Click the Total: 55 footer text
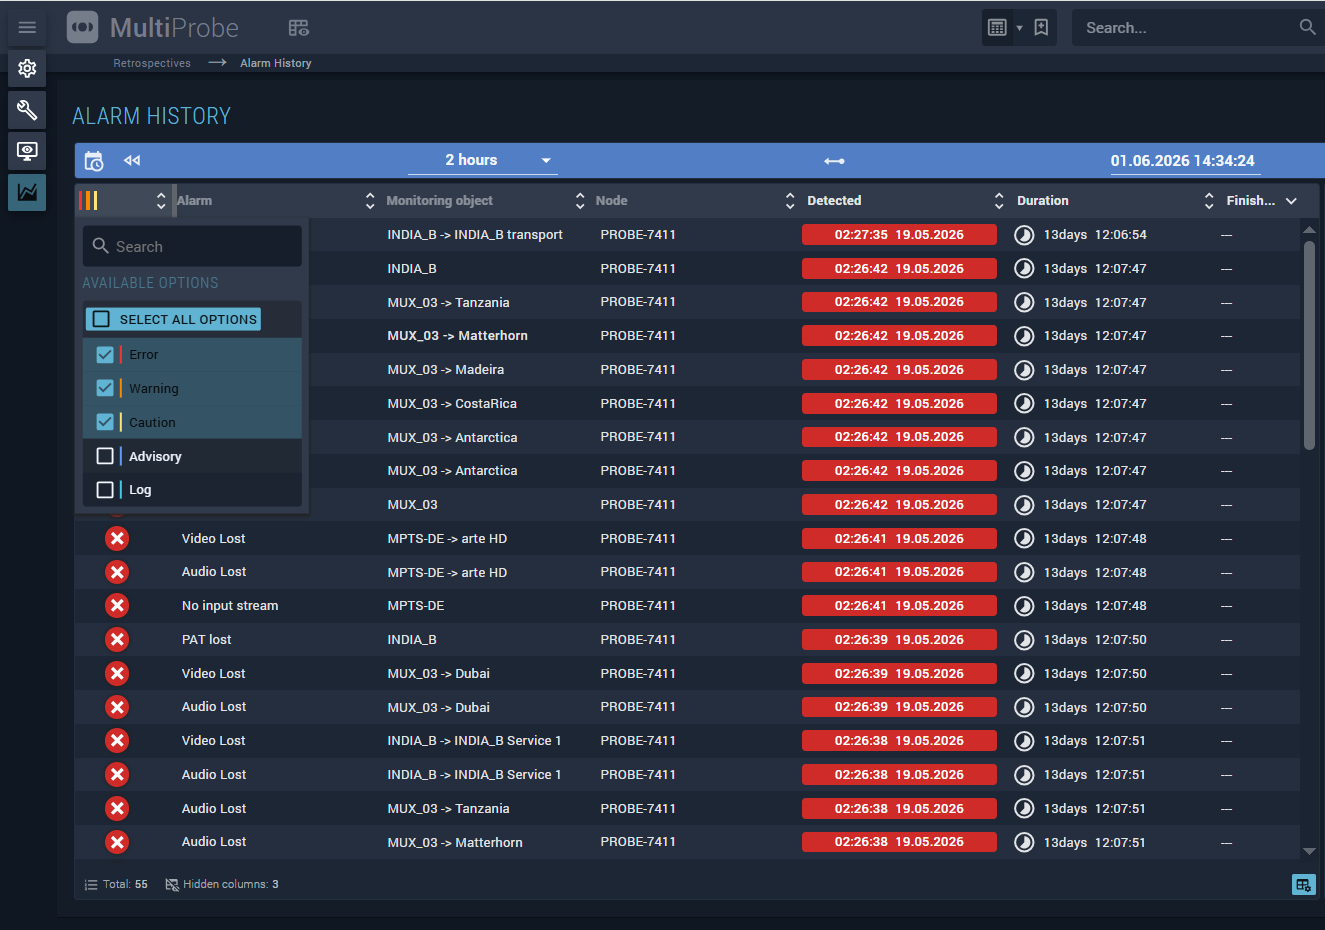 pyautogui.click(x=125, y=885)
